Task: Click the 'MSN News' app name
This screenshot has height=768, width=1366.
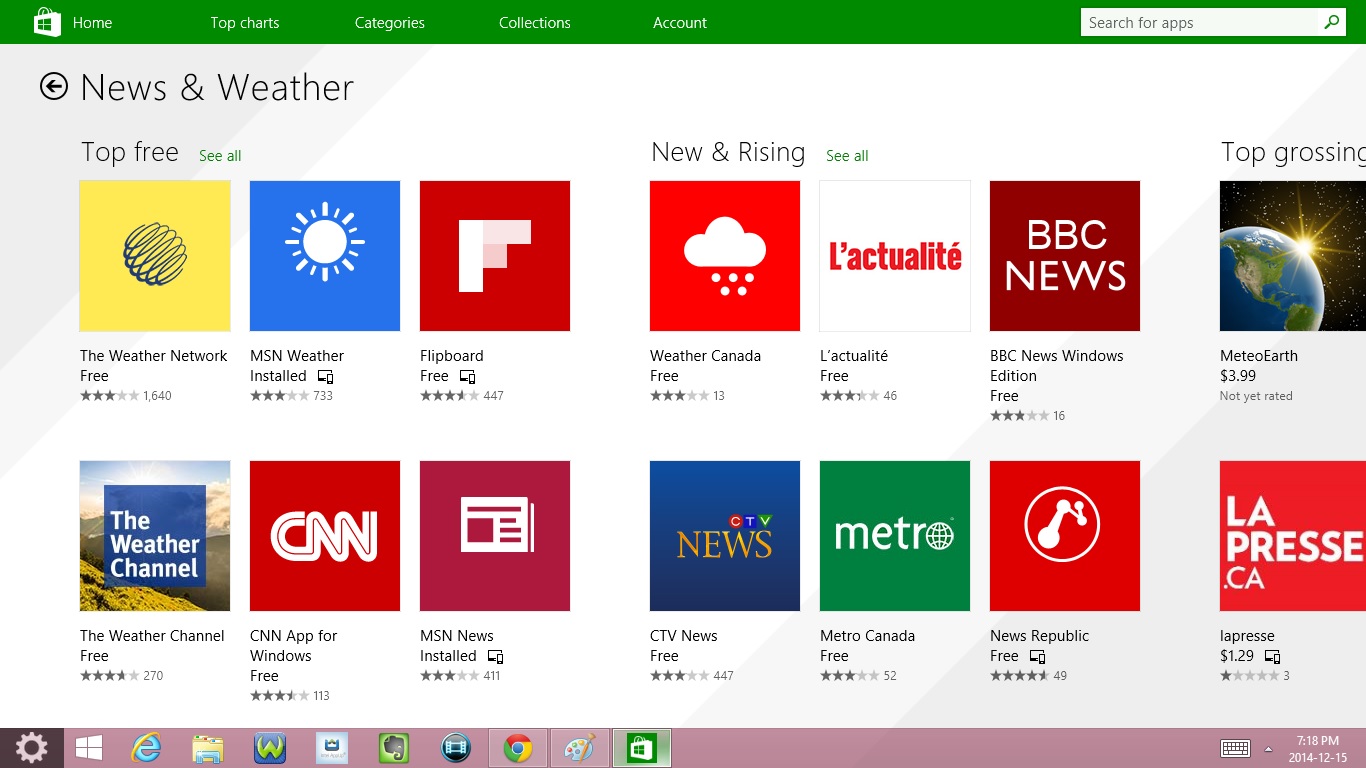Action: click(457, 635)
